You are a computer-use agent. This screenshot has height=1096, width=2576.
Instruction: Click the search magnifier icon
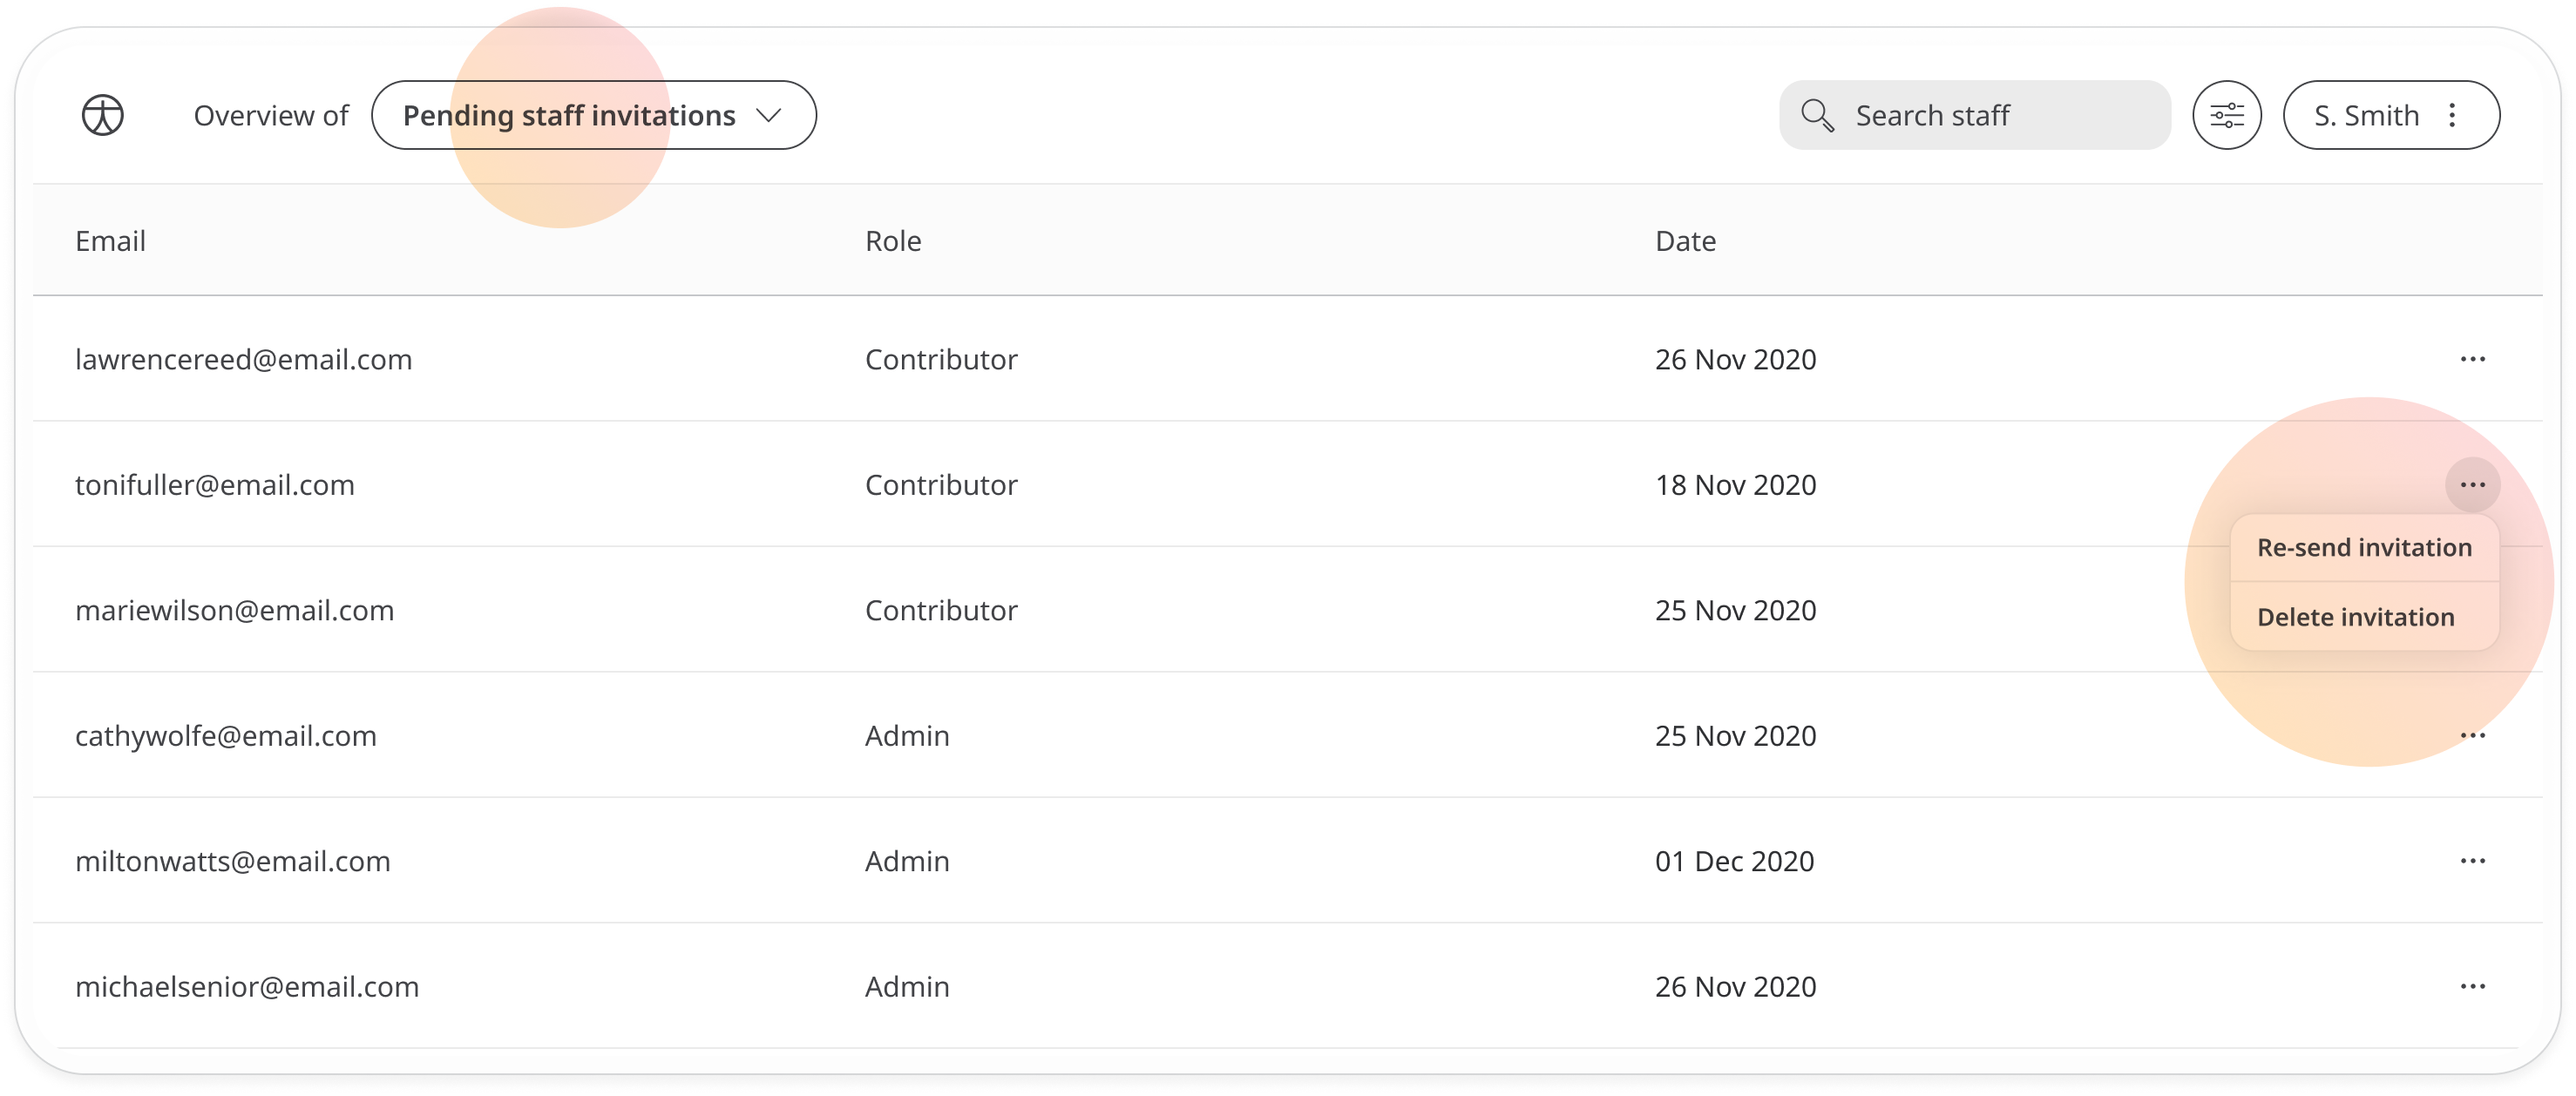(x=1817, y=115)
